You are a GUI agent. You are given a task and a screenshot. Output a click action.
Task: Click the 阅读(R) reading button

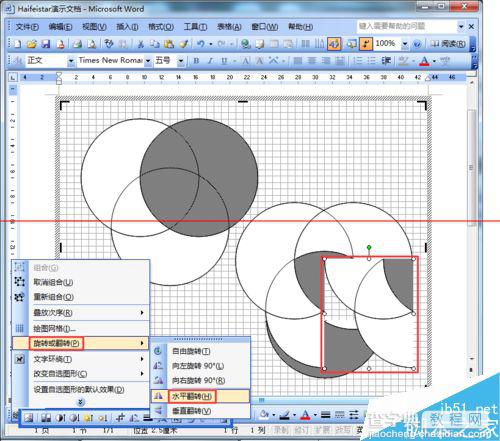point(448,44)
